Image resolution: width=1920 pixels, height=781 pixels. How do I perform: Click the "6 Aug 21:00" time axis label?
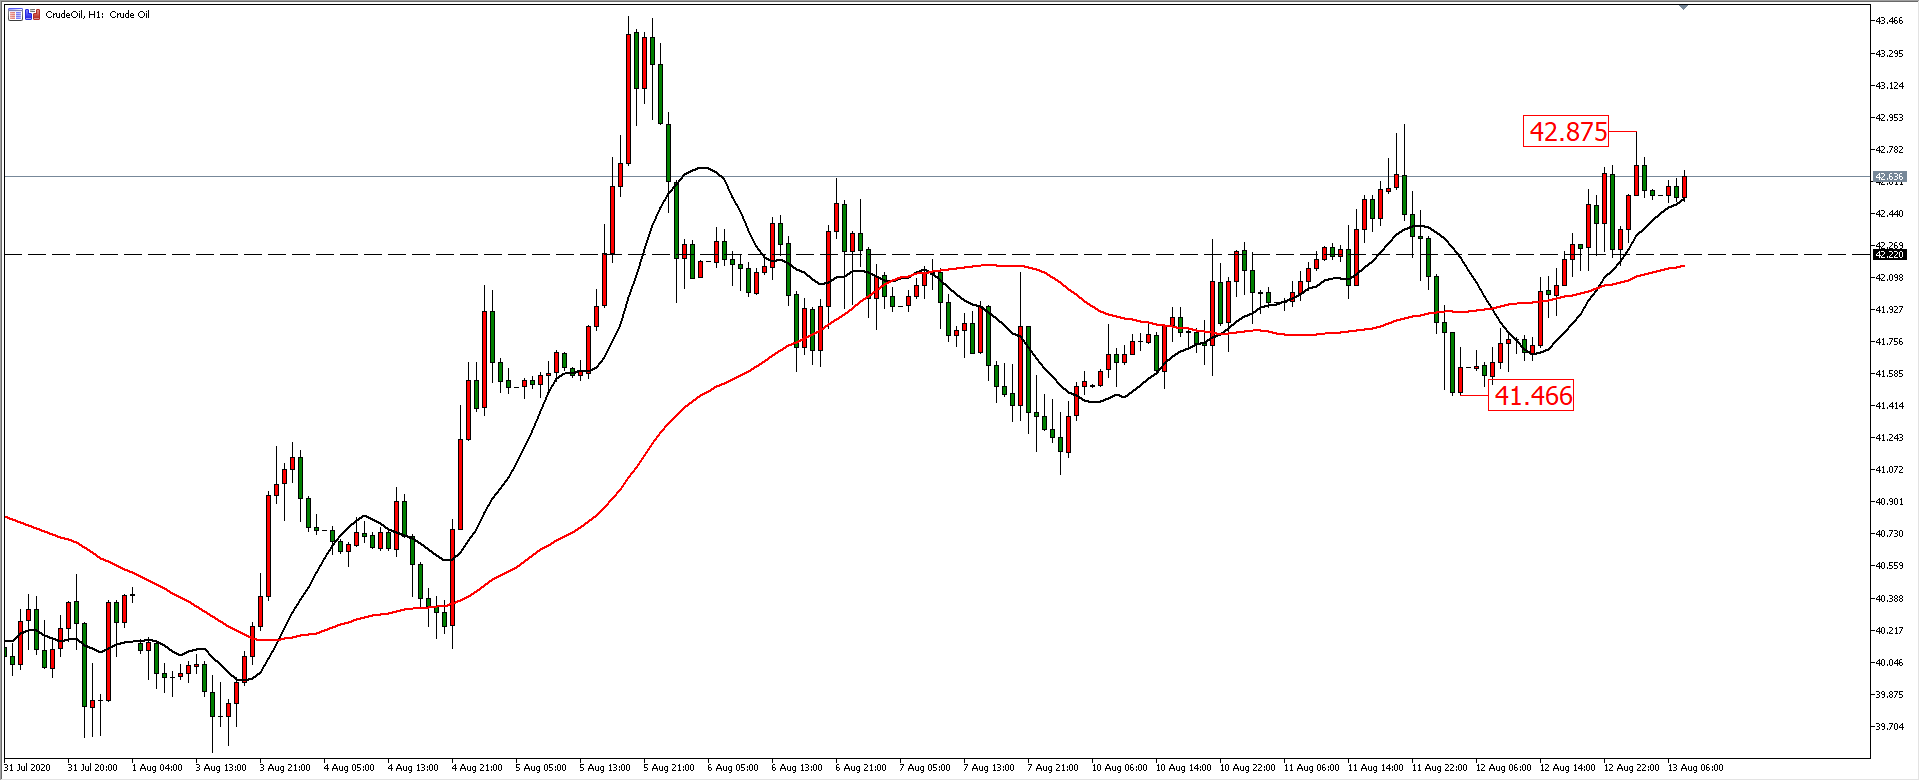tap(861, 768)
